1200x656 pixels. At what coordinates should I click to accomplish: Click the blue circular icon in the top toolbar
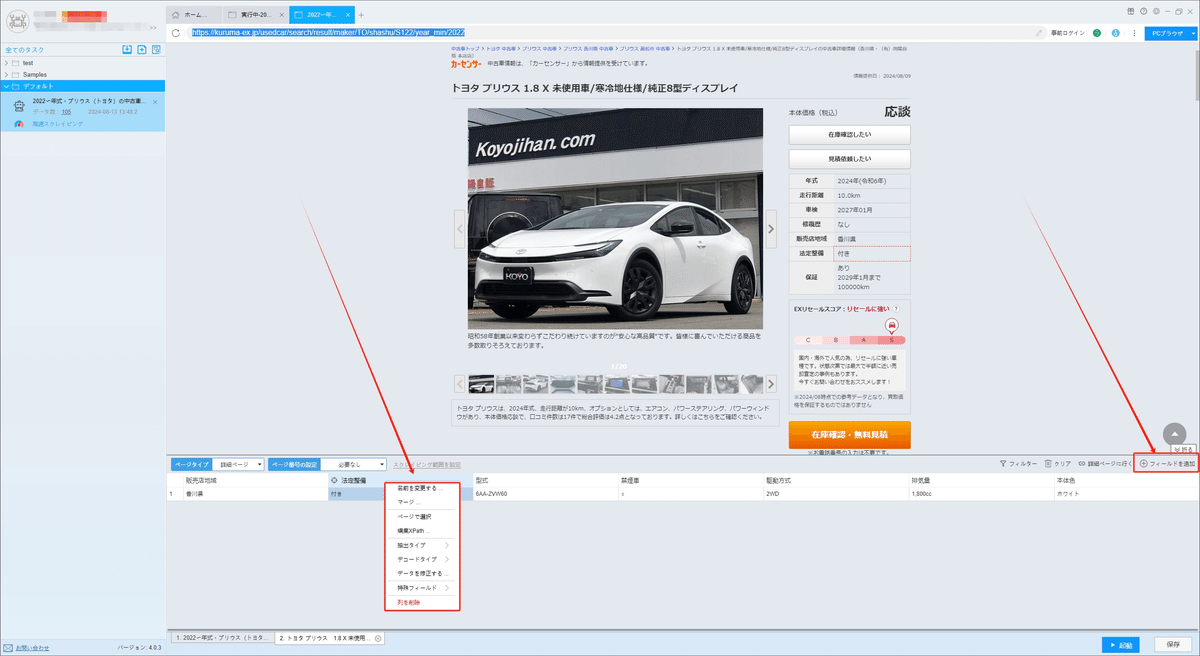tap(1115, 33)
